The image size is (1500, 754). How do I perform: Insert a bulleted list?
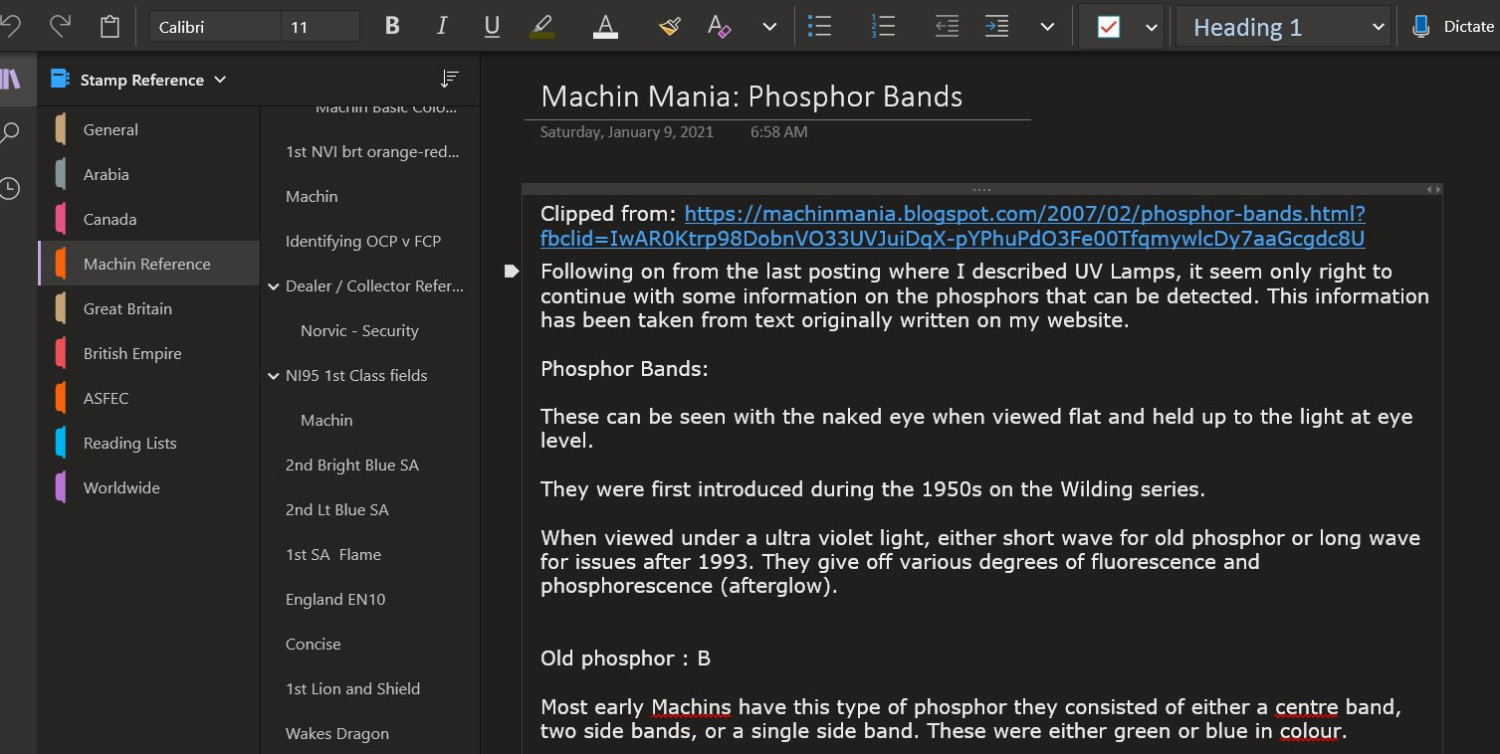(820, 27)
